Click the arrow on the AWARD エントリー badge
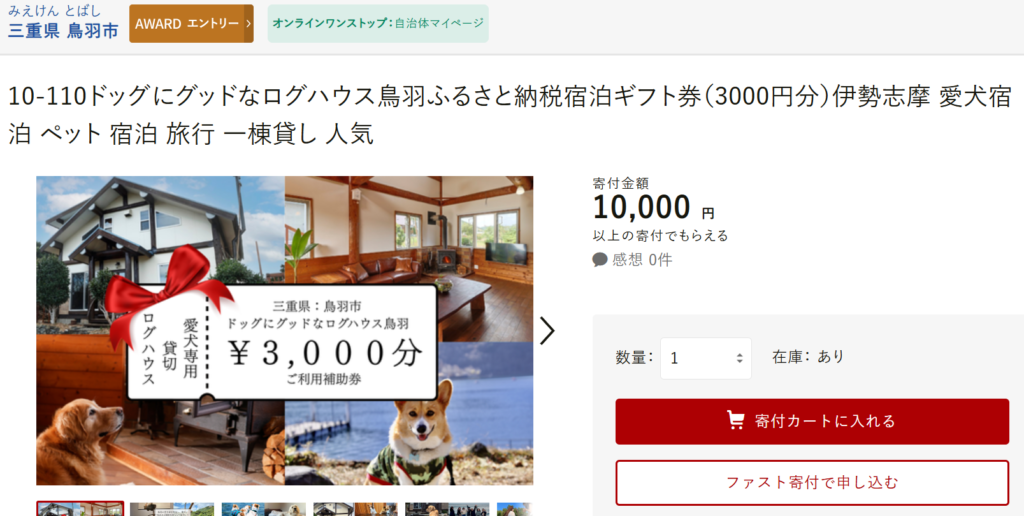This screenshot has height=516, width=1024. 249,24
